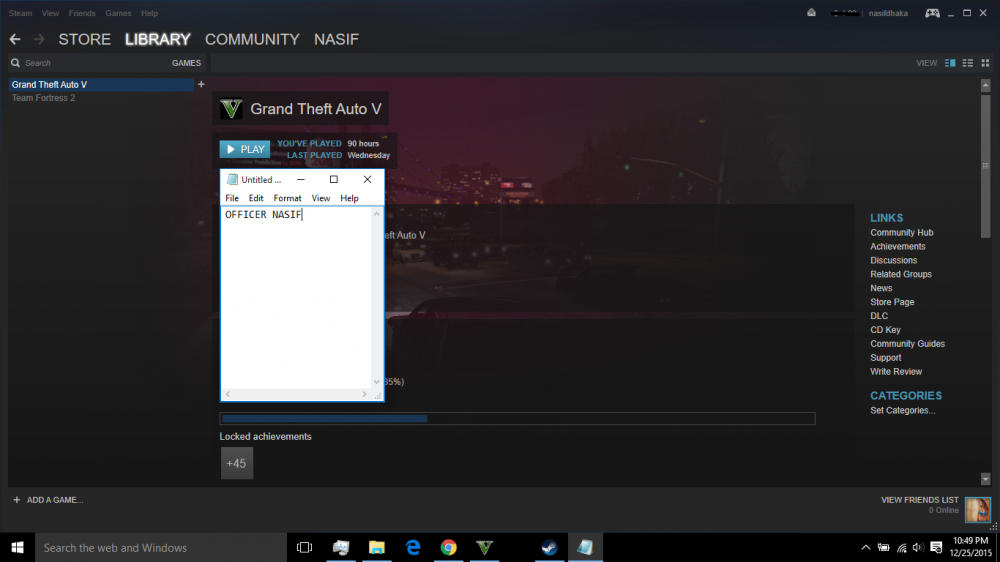The height and width of the screenshot is (562, 1000).
Task: Open Related Groups link
Action: (901, 274)
